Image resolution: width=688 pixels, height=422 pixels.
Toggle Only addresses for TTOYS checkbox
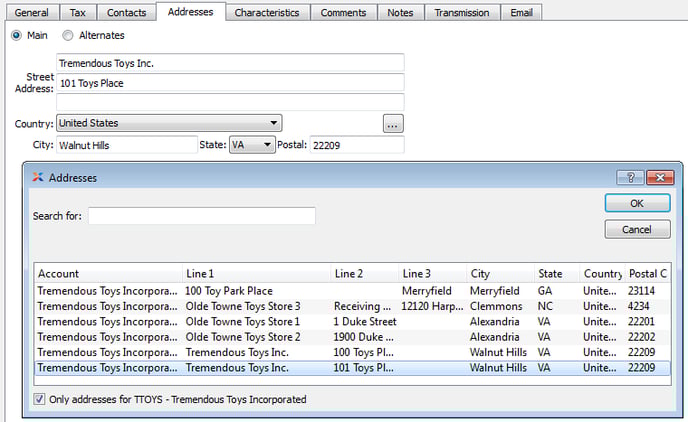(39, 399)
